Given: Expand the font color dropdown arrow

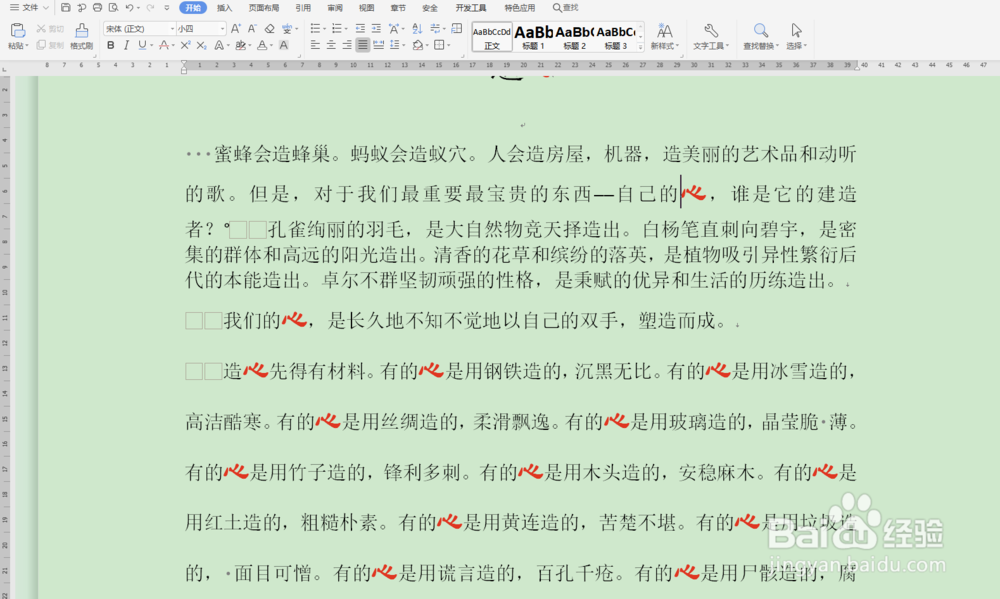Looking at the screenshot, I should point(272,46).
